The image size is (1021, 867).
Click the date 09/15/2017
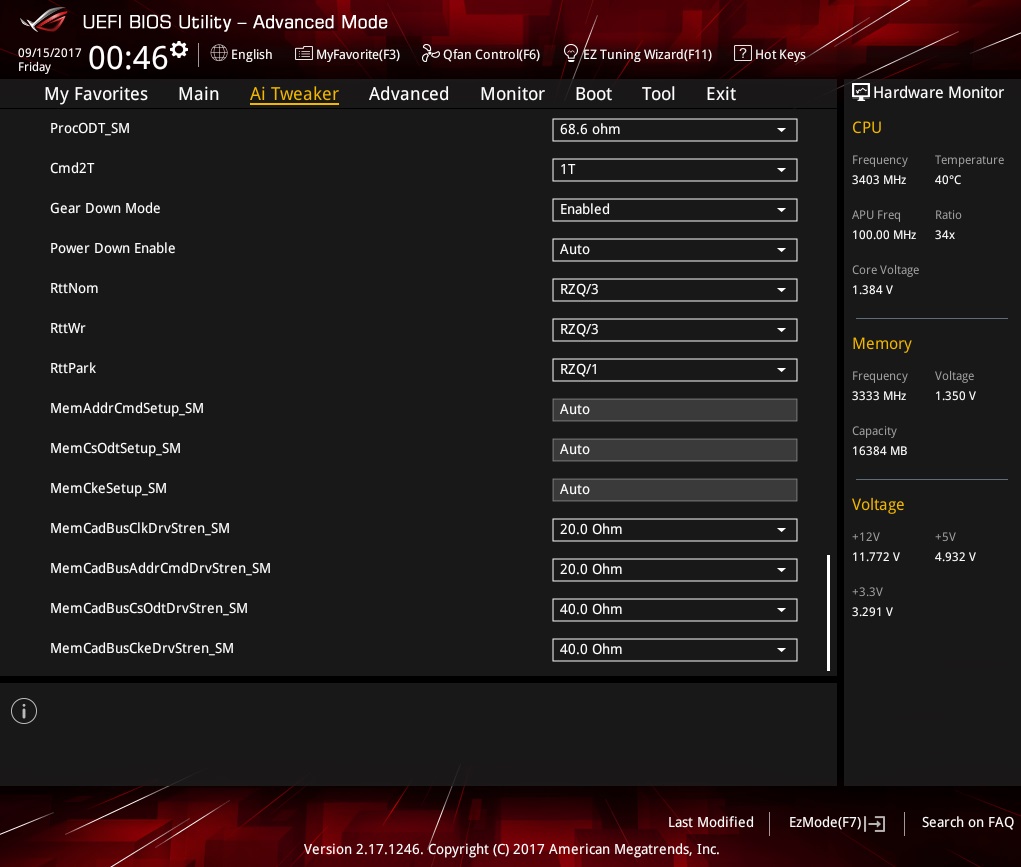(49, 53)
